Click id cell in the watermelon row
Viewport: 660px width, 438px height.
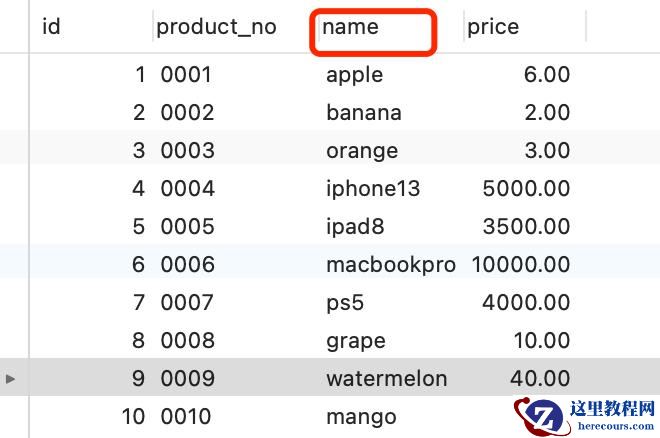pos(139,378)
